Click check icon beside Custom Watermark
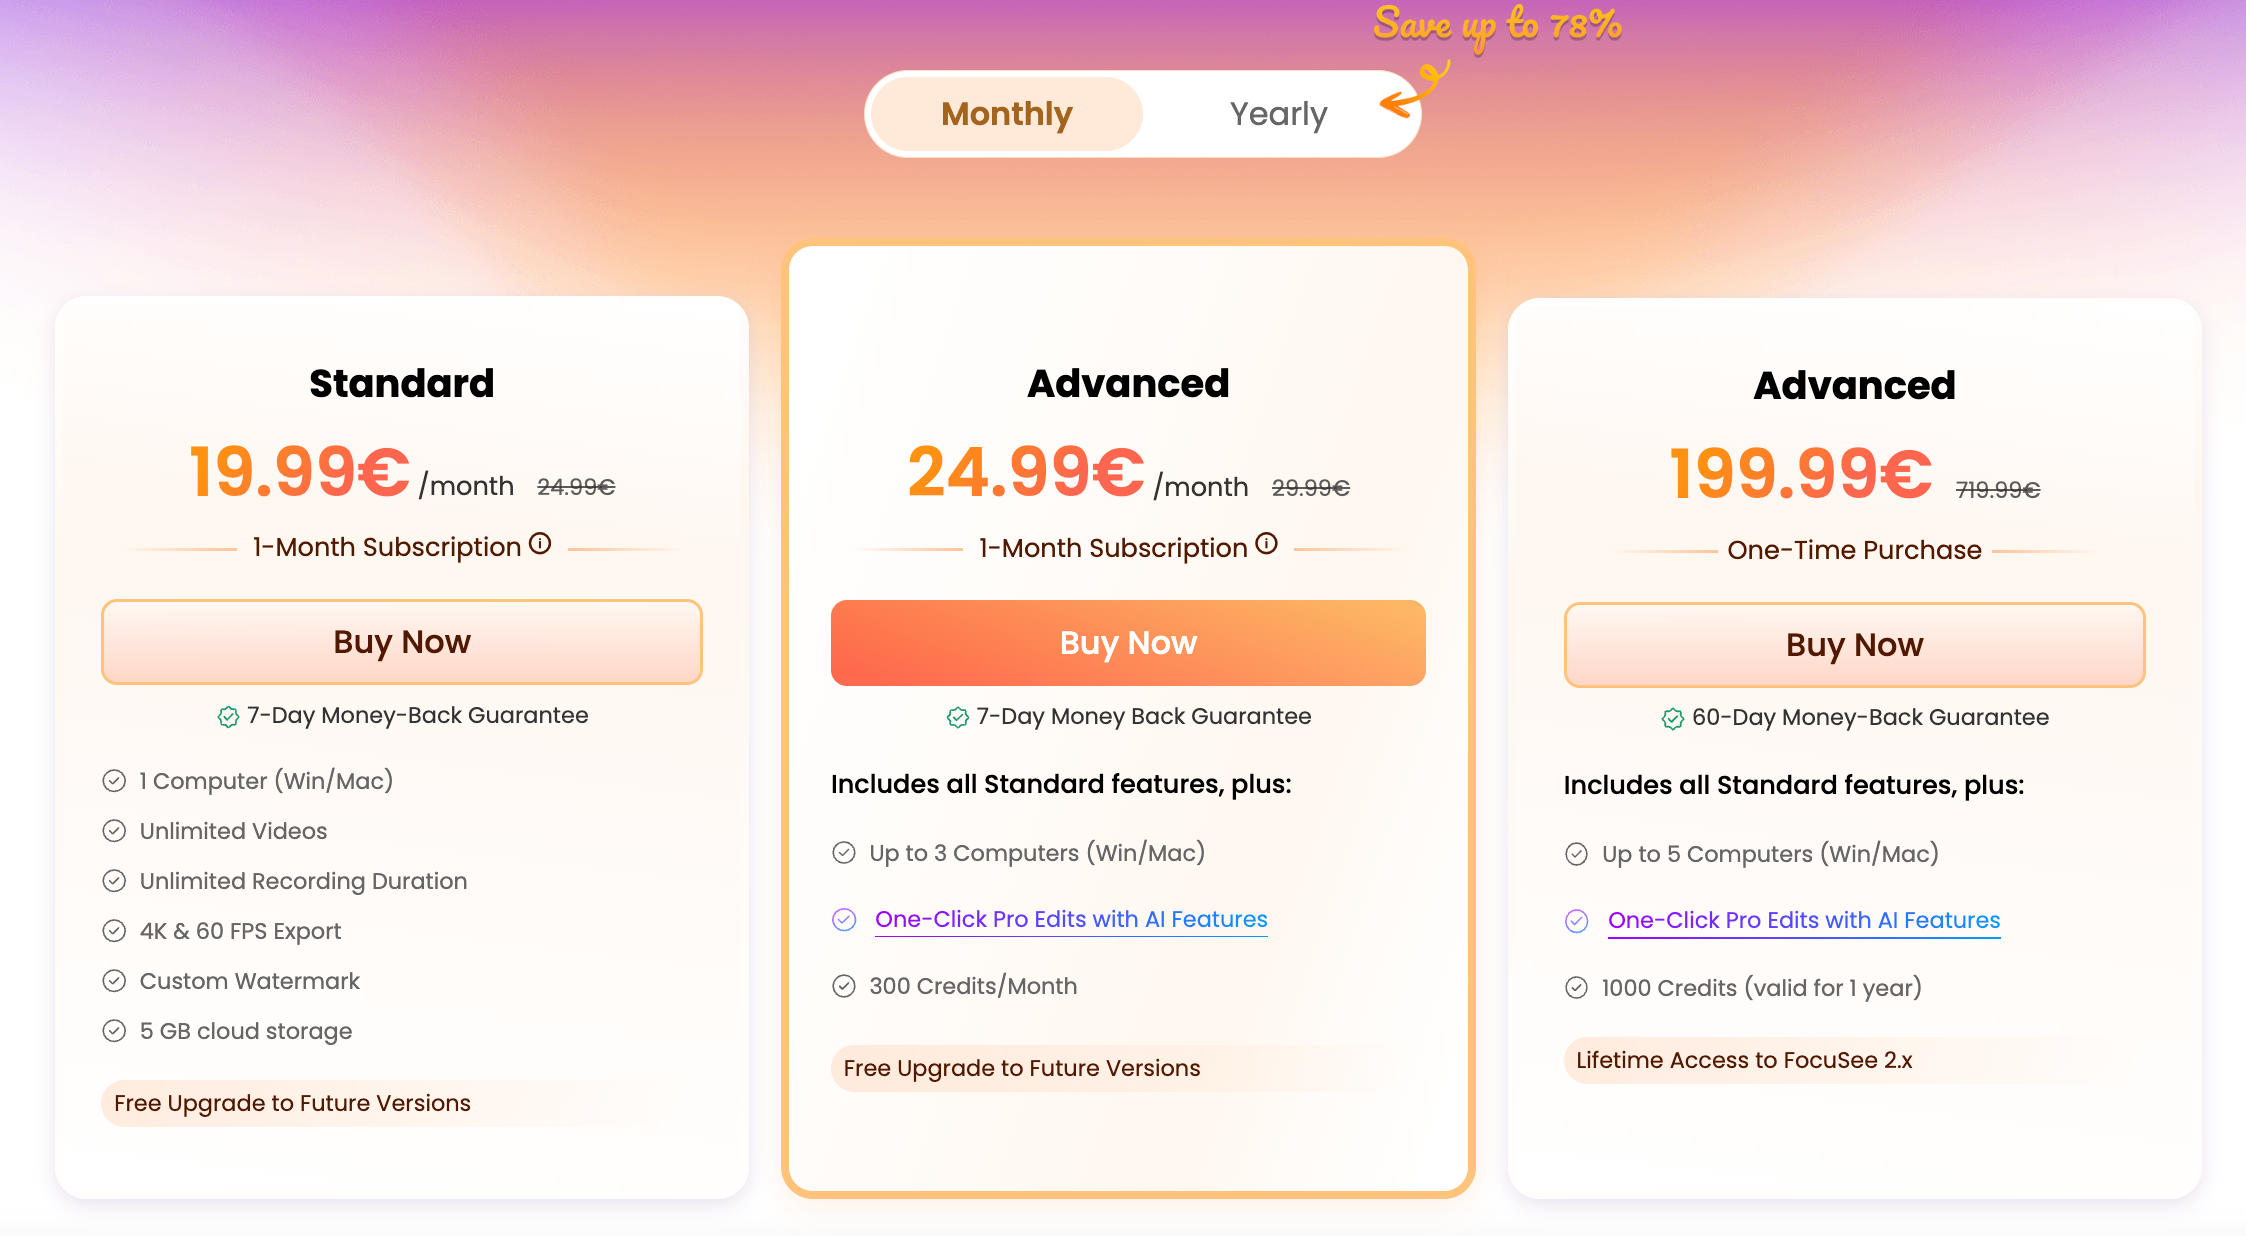Viewport: 2246px width, 1236px height. tap(114, 981)
